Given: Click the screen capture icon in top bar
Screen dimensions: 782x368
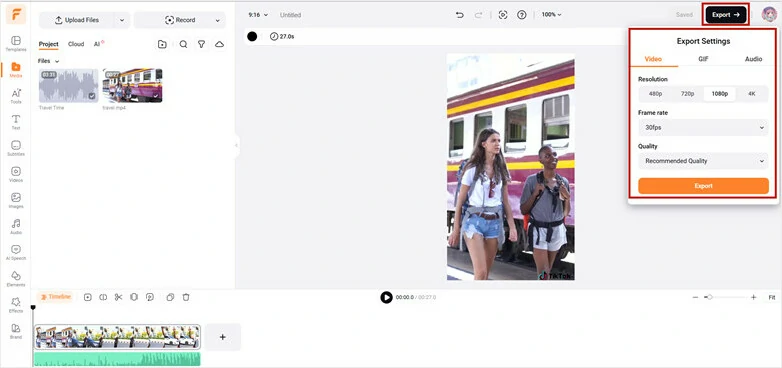Looking at the screenshot, I should 503,15.
